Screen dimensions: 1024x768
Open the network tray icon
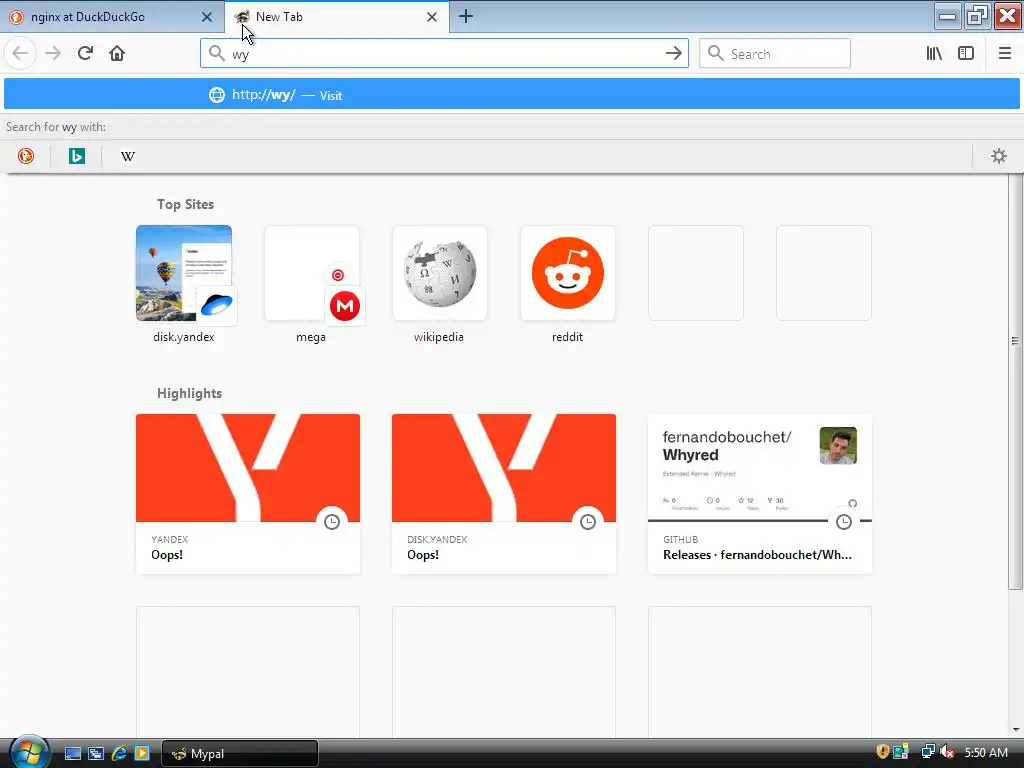927,752
